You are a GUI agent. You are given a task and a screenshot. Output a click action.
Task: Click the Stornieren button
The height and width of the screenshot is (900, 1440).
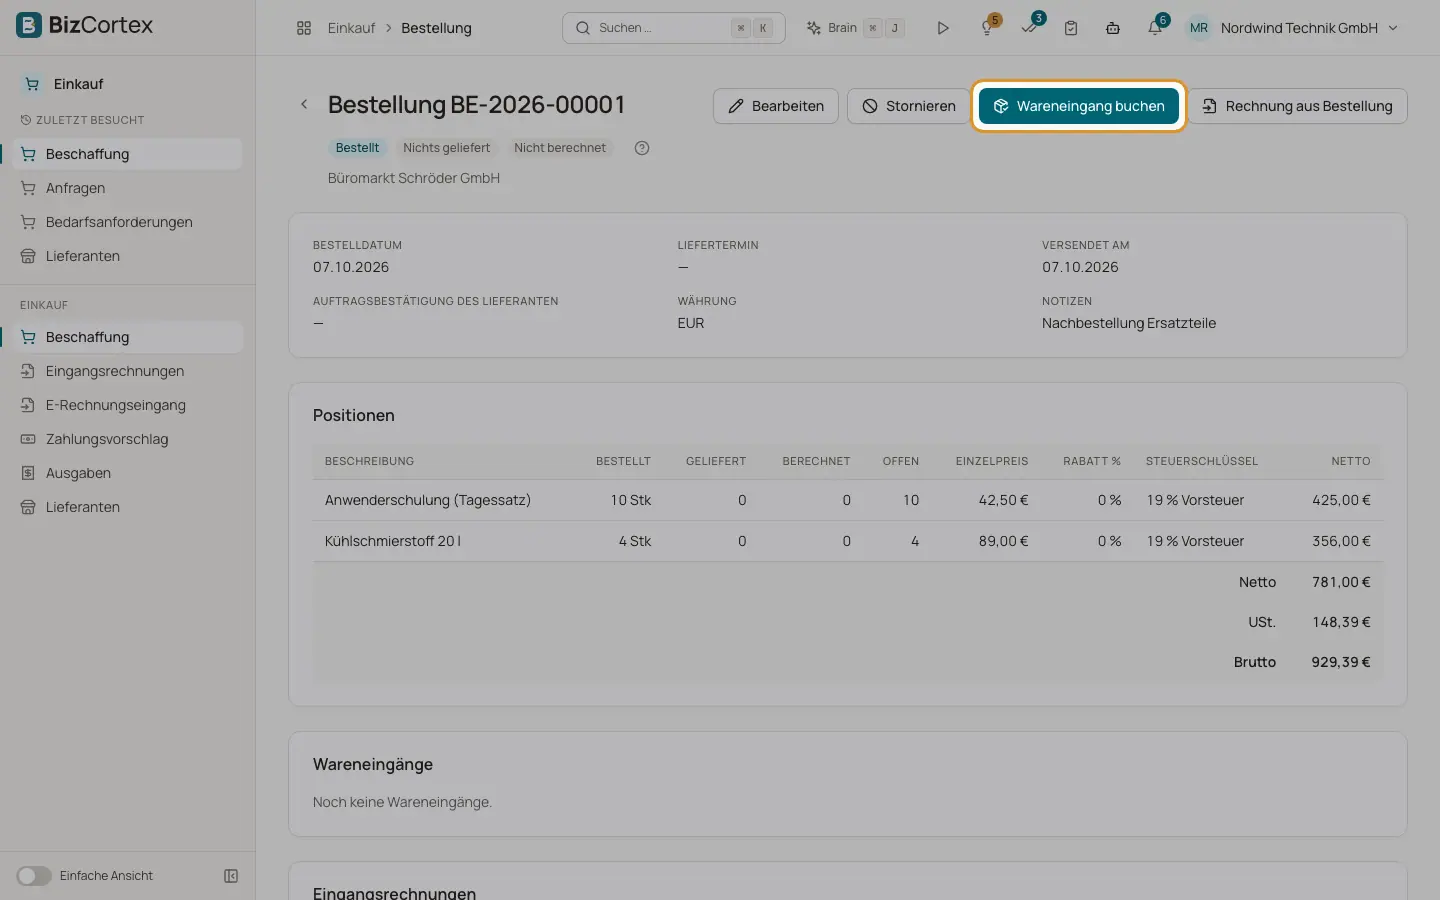point(909,106)
